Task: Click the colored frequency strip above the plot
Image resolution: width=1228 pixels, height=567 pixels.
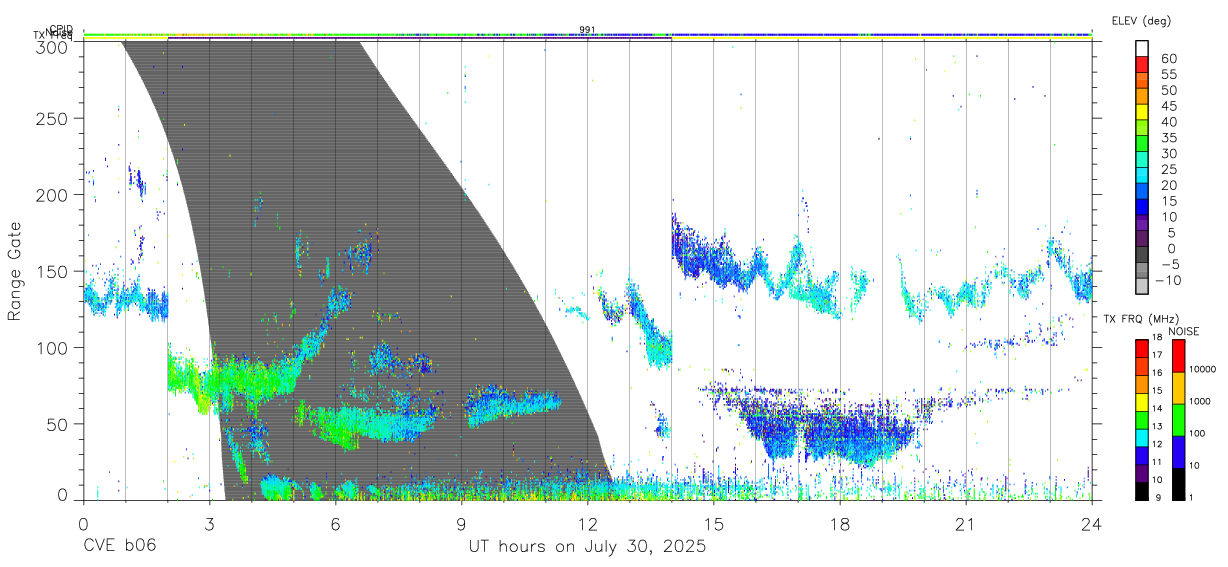Action: (588, 36)
